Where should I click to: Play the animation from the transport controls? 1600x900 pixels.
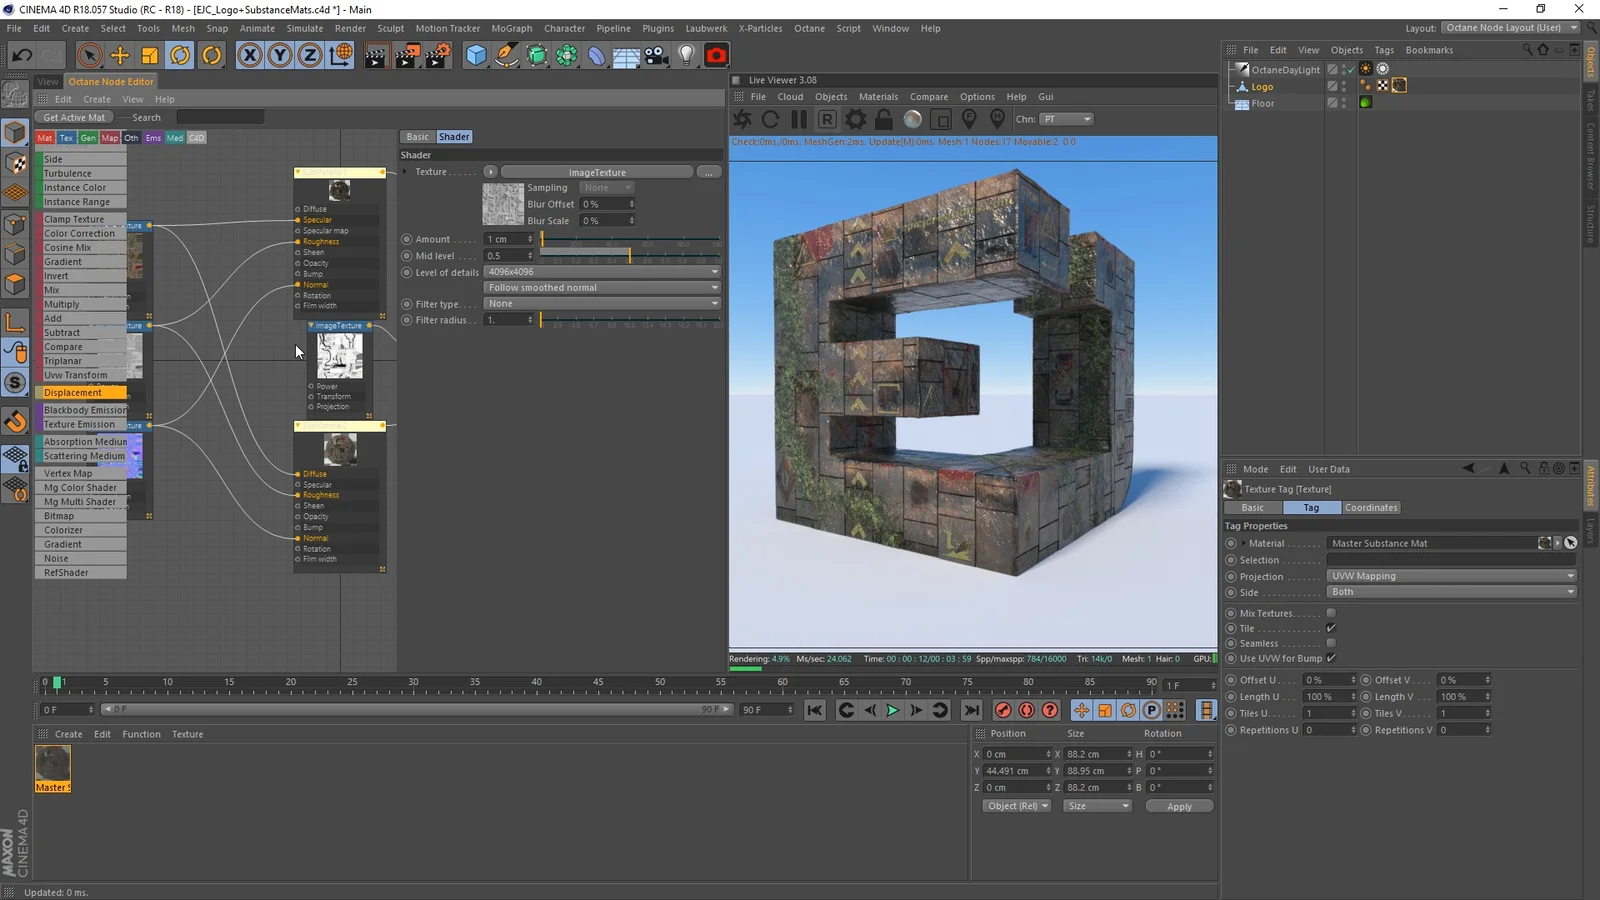[892, 710]
